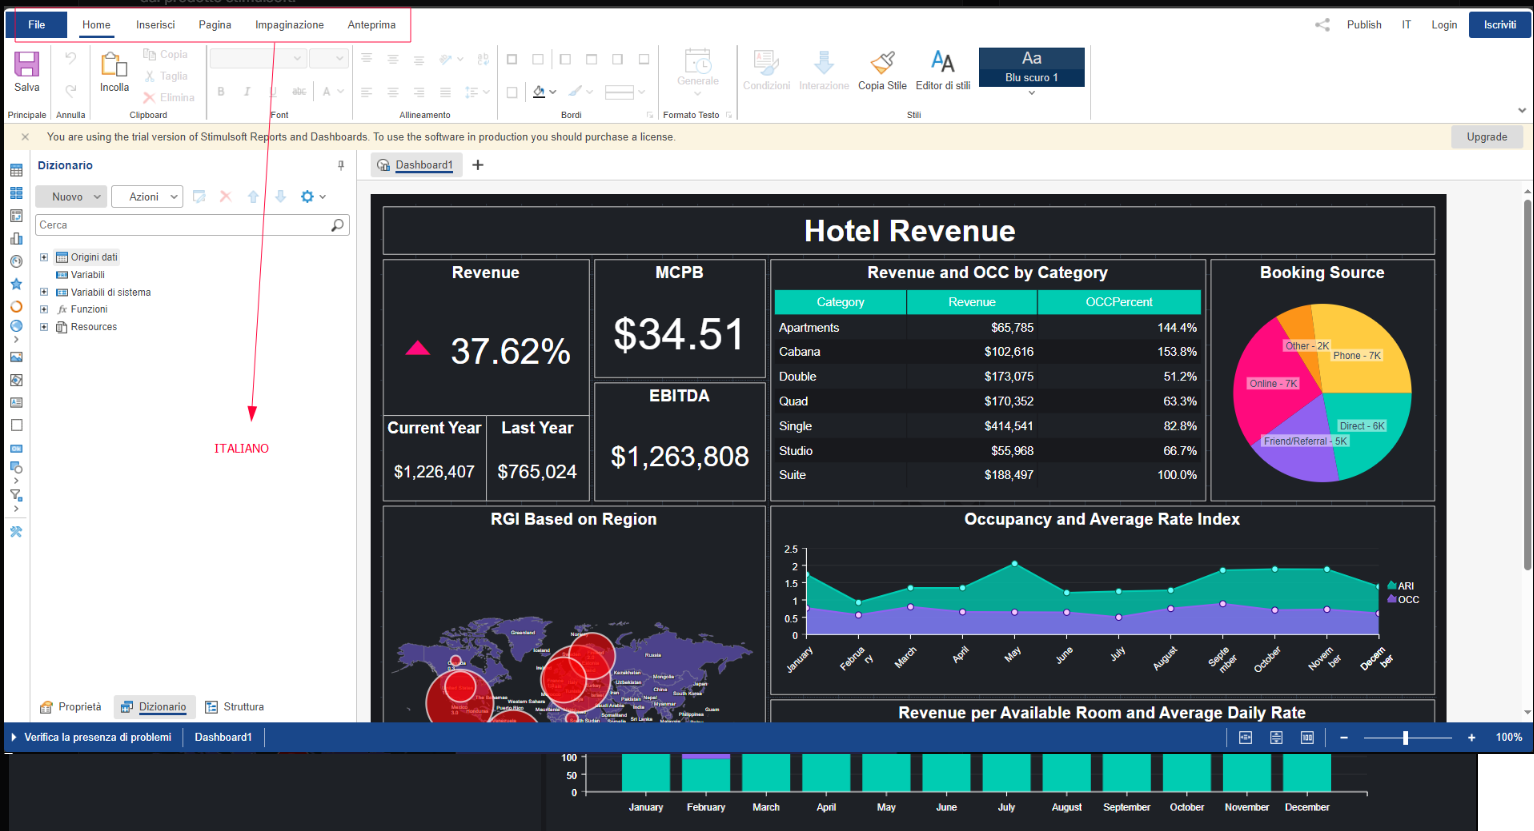Insert a panel rectangle element from sidebar
Viewport: 1534px width, 831px height.
coord(16,425)
